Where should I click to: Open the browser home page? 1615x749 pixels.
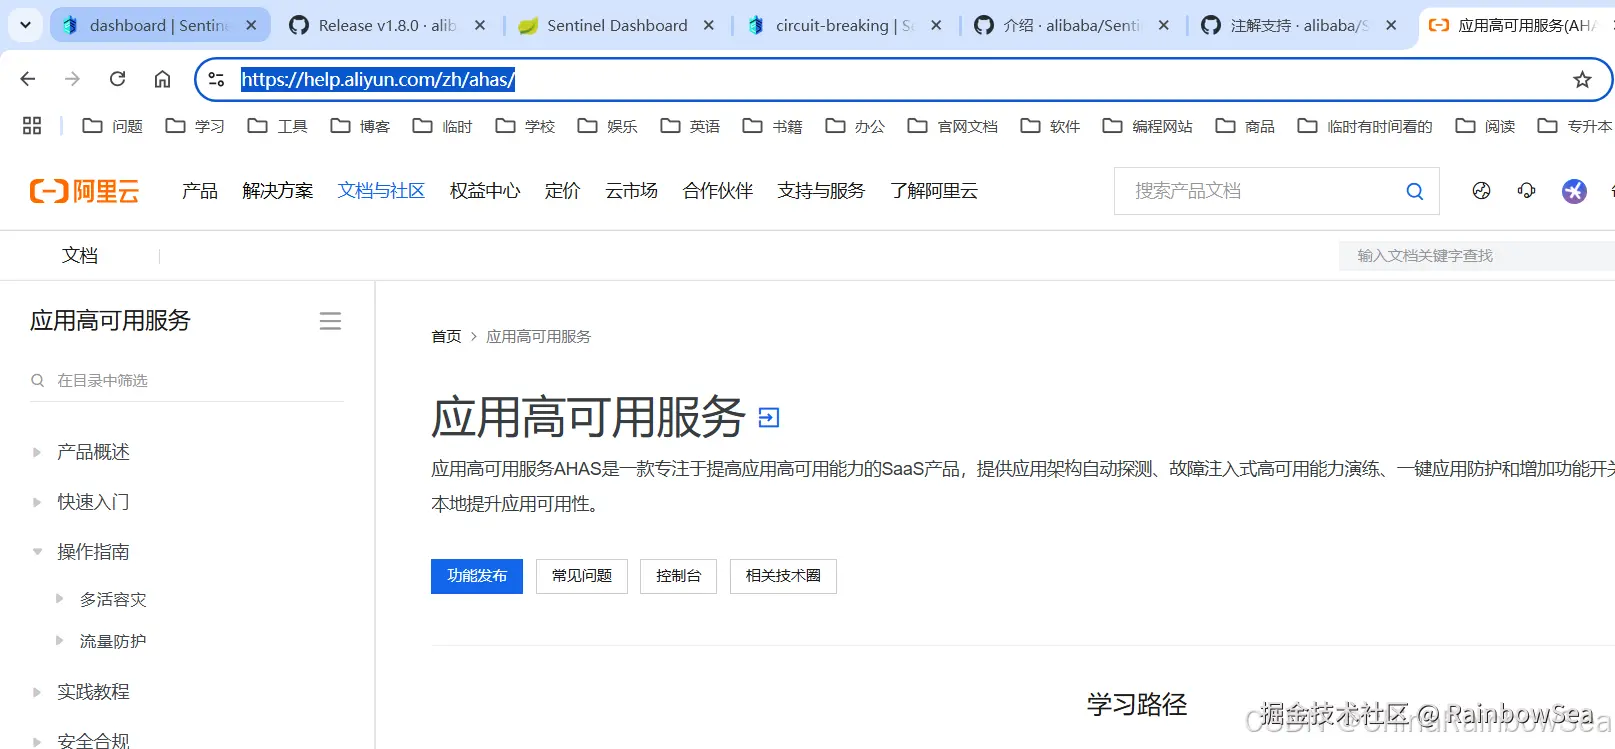tap(162, 79)
